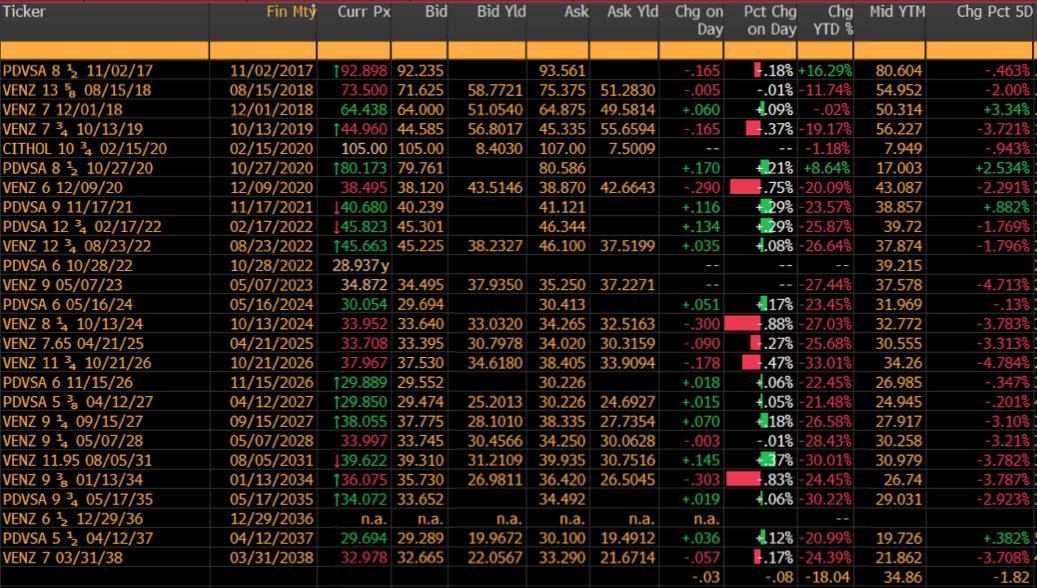
Task: Select the PDVSA 9 11/17/21 ticker
Action: coord(67,207)
